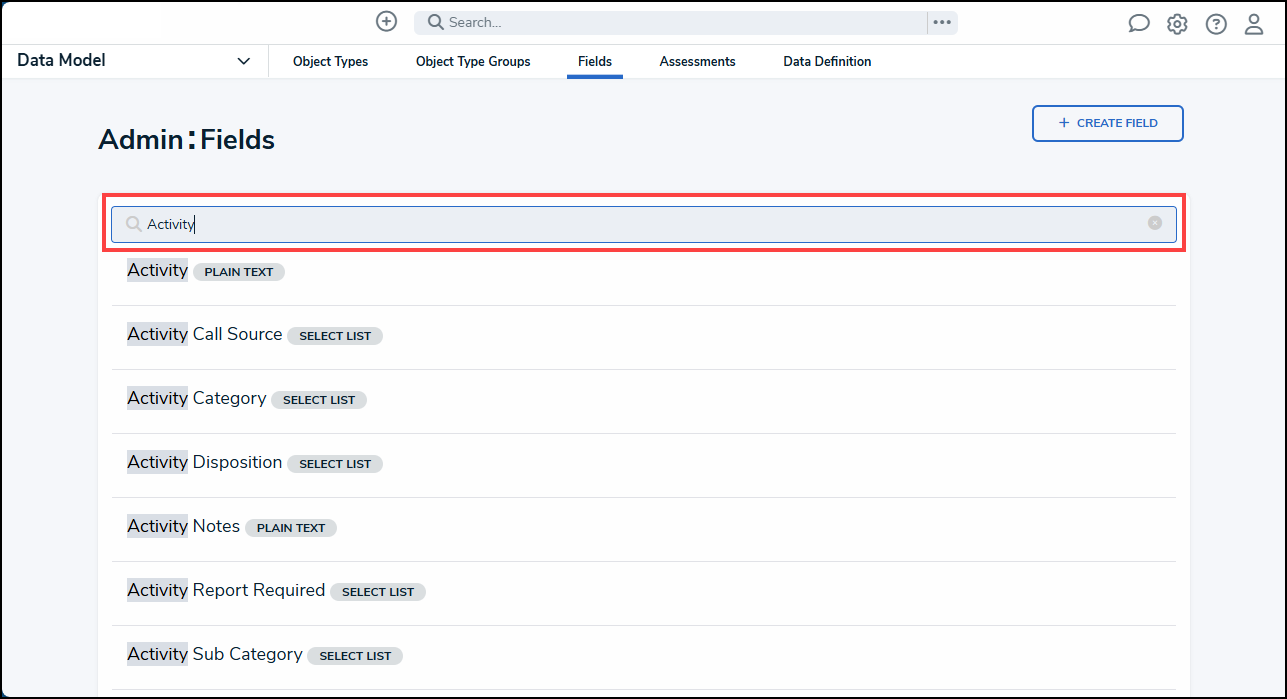Open the settings gear icon
This screenshot has height=699, width=1287.
tap(1177, 24)
